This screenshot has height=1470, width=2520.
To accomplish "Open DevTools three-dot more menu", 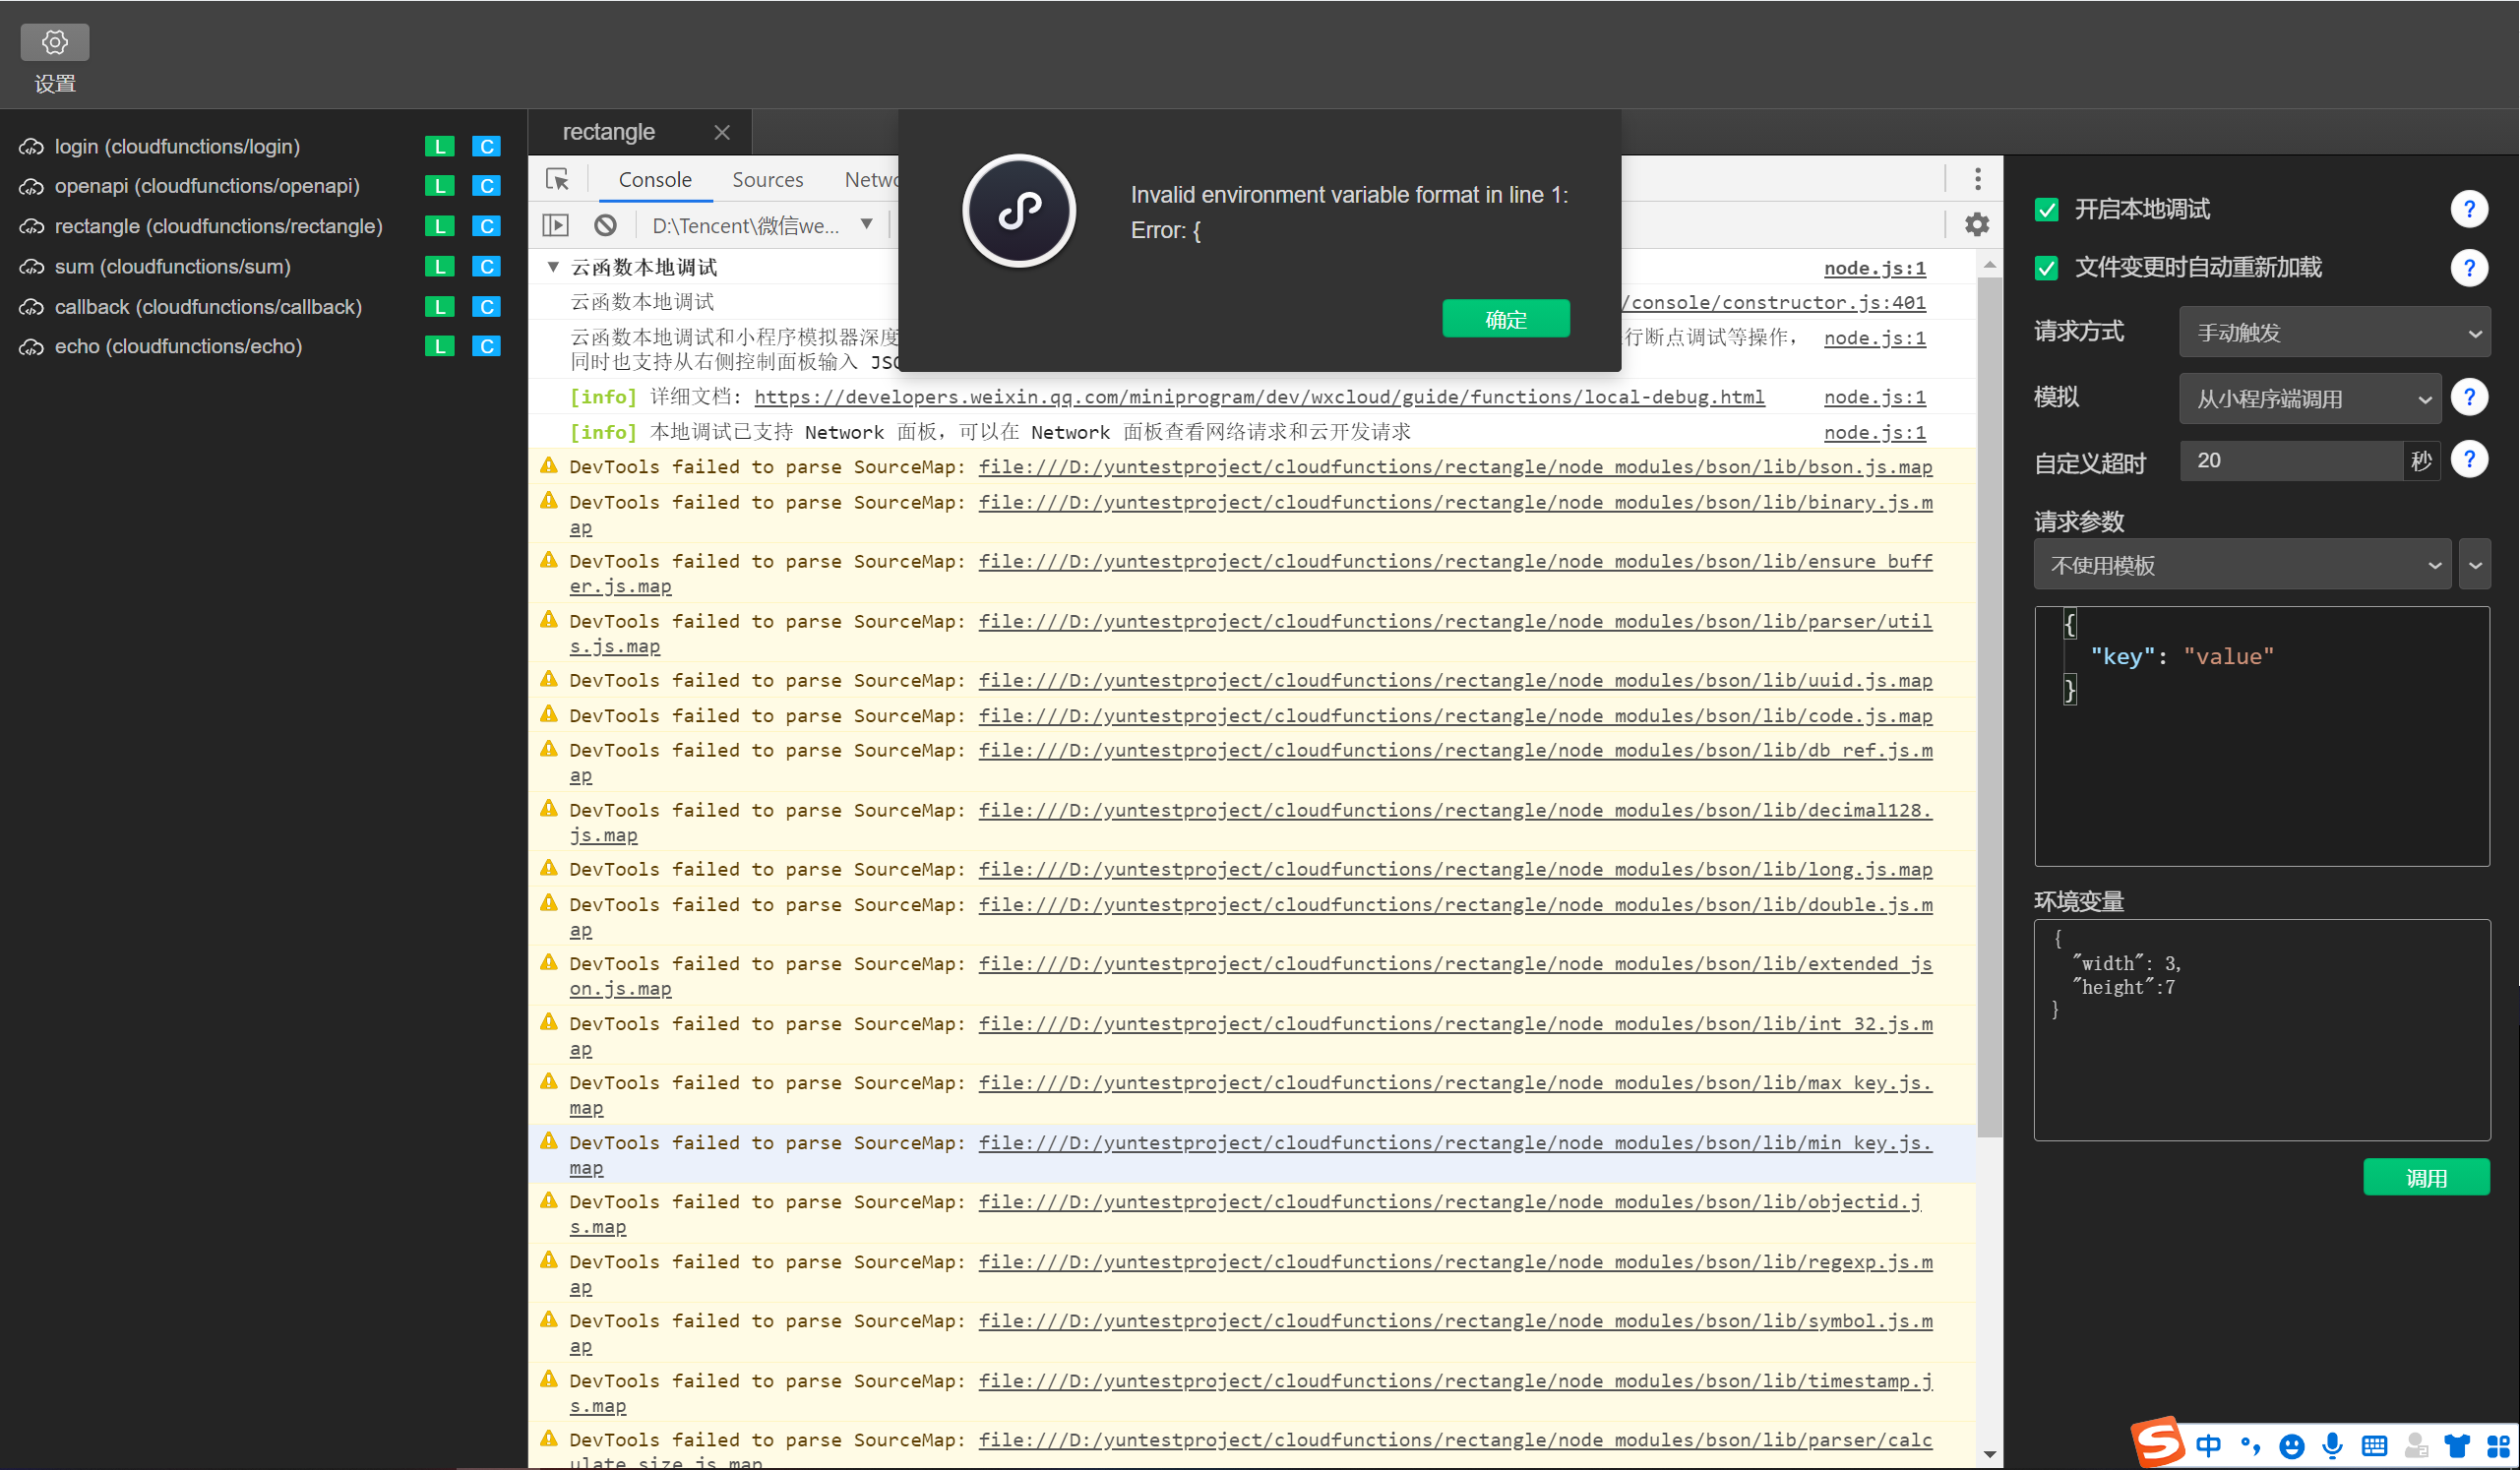I will (x=1977, y=179).
